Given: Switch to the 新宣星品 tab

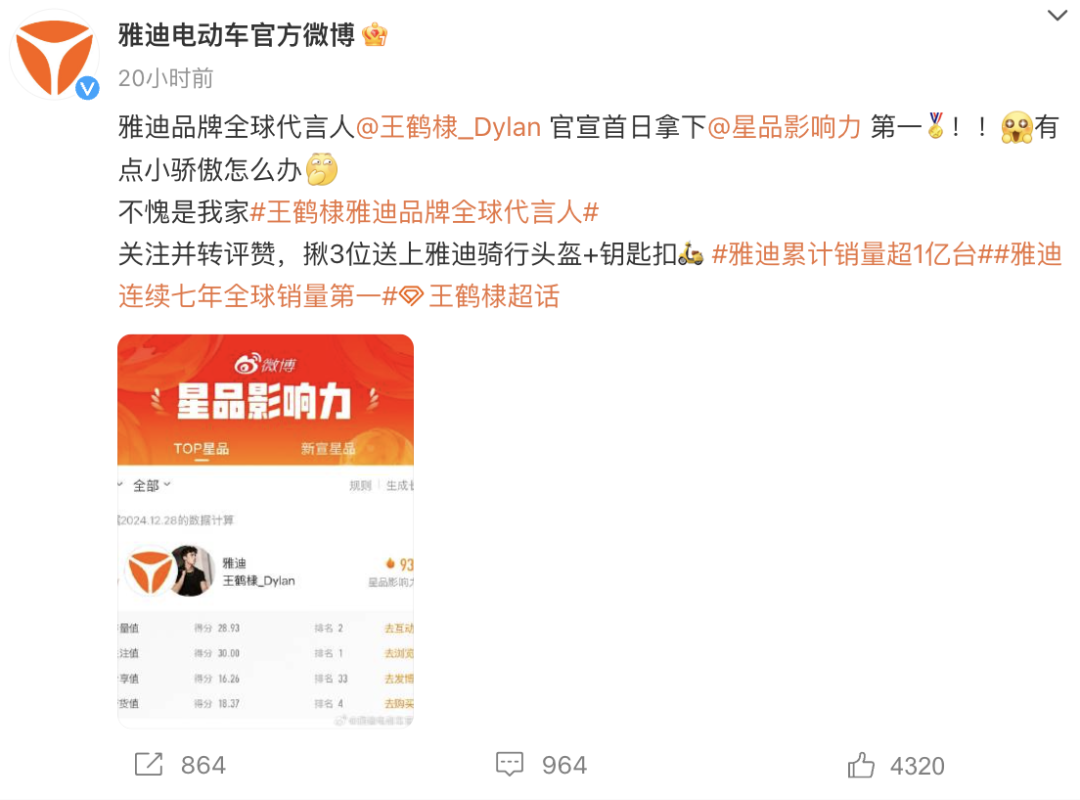Looking at the screenshot, I should (x=328, y=449).
